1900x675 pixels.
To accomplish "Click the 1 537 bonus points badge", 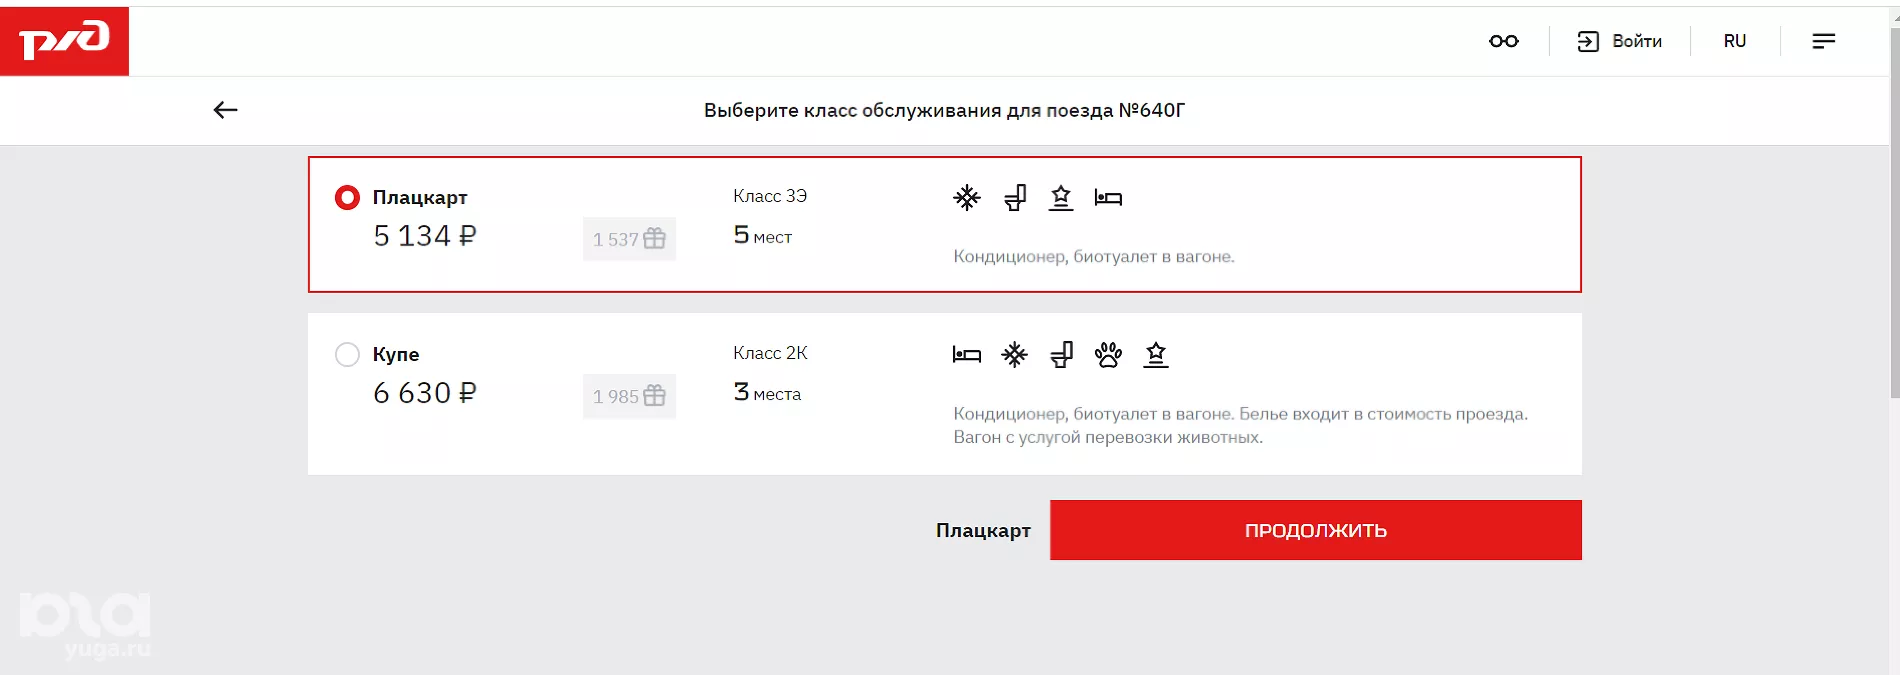I will point(629,239).
